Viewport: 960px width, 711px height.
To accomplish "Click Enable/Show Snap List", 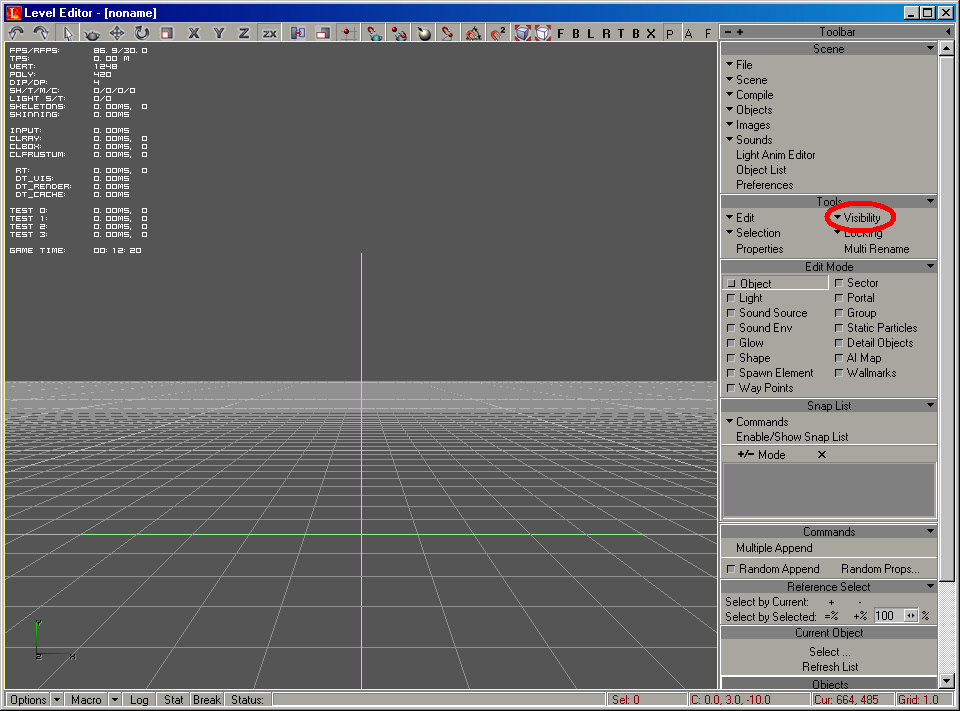I will coord(792,437).
